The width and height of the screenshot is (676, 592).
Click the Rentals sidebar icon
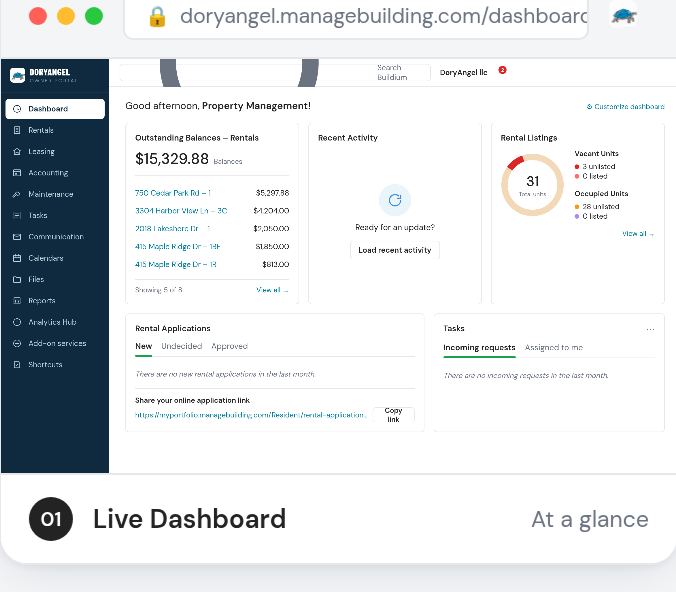coord(17,130)
